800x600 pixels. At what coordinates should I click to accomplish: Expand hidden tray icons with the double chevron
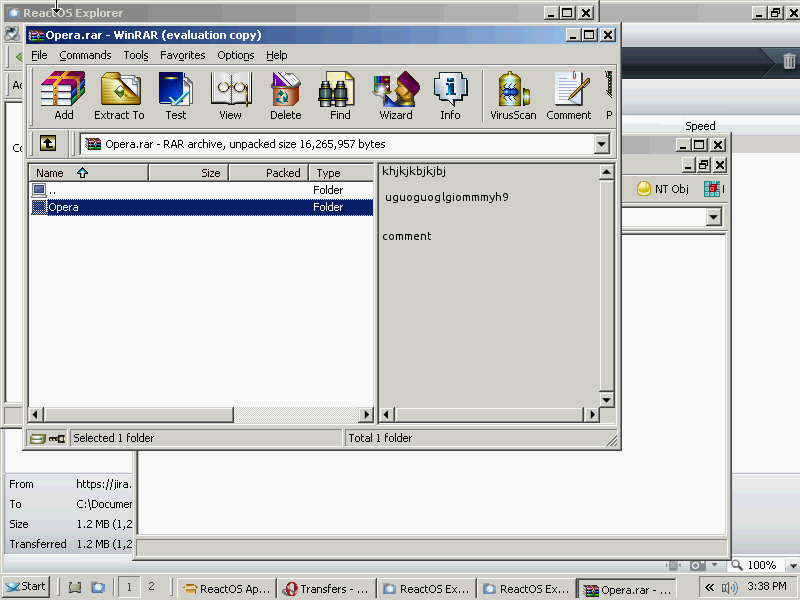point(709,587)
